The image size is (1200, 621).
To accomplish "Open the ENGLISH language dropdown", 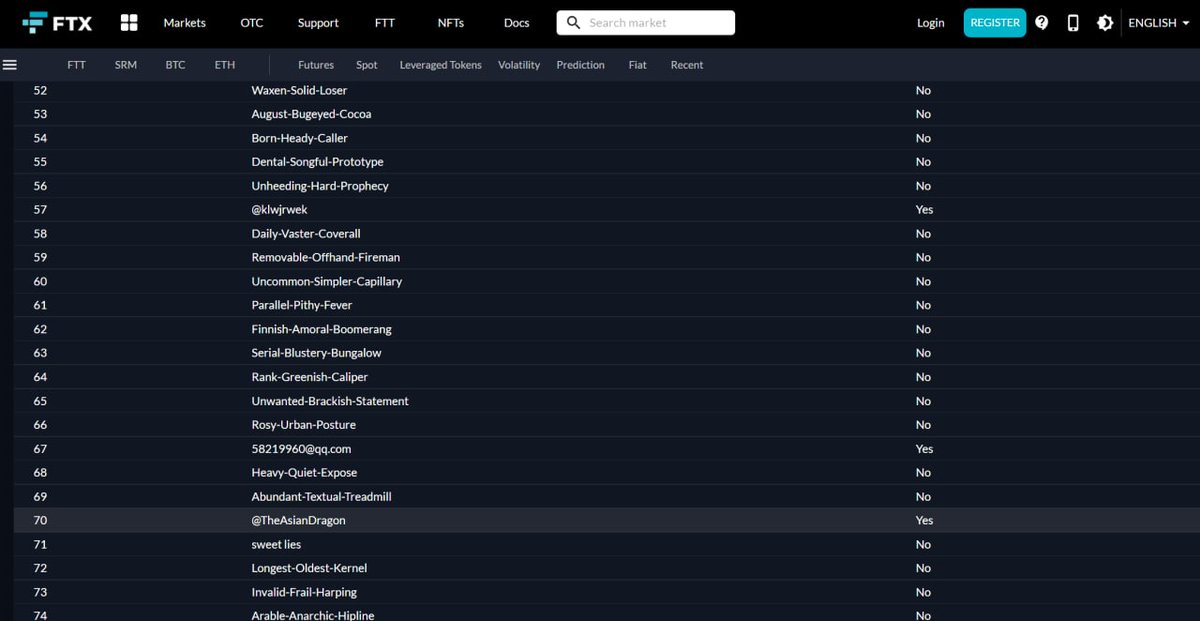I will coord(1159,22).
